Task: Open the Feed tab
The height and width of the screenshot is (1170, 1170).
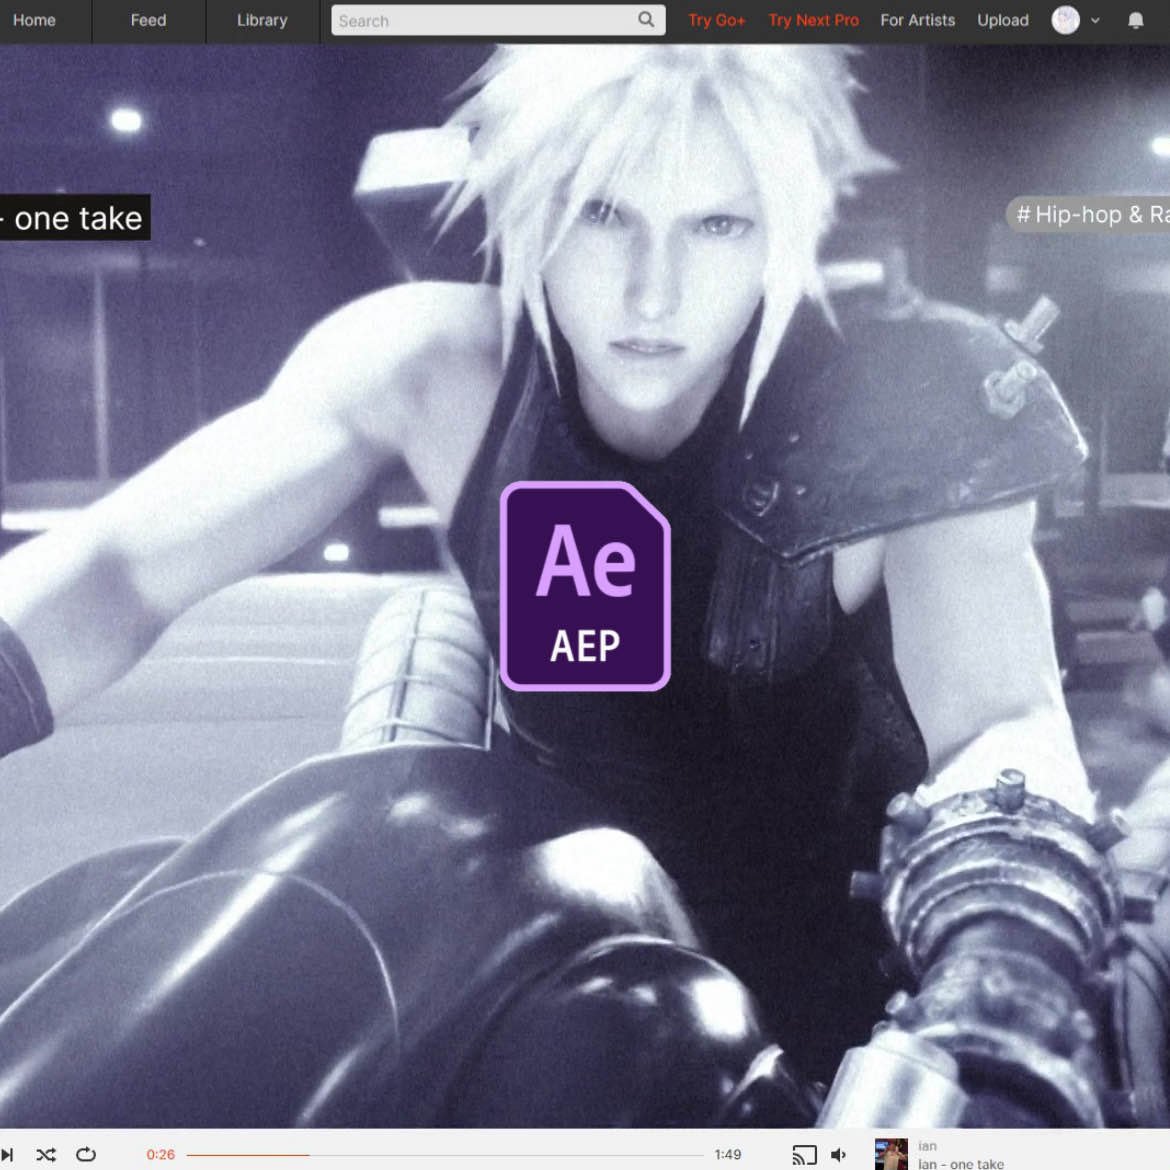Action: click(x=148, y=20)
